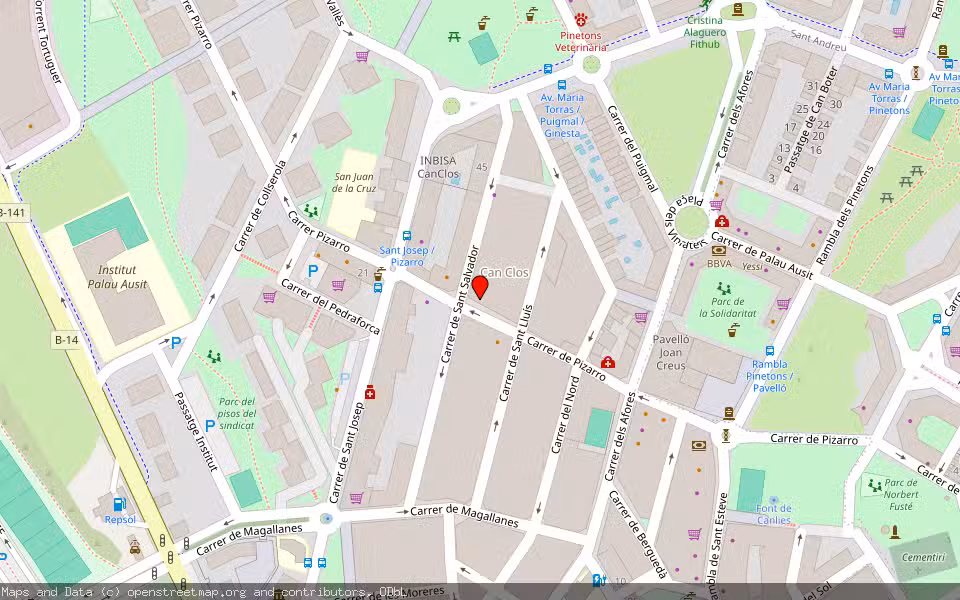Select the Carrer del Nord label
Screen dimensions: 960x600
(565, 414)
